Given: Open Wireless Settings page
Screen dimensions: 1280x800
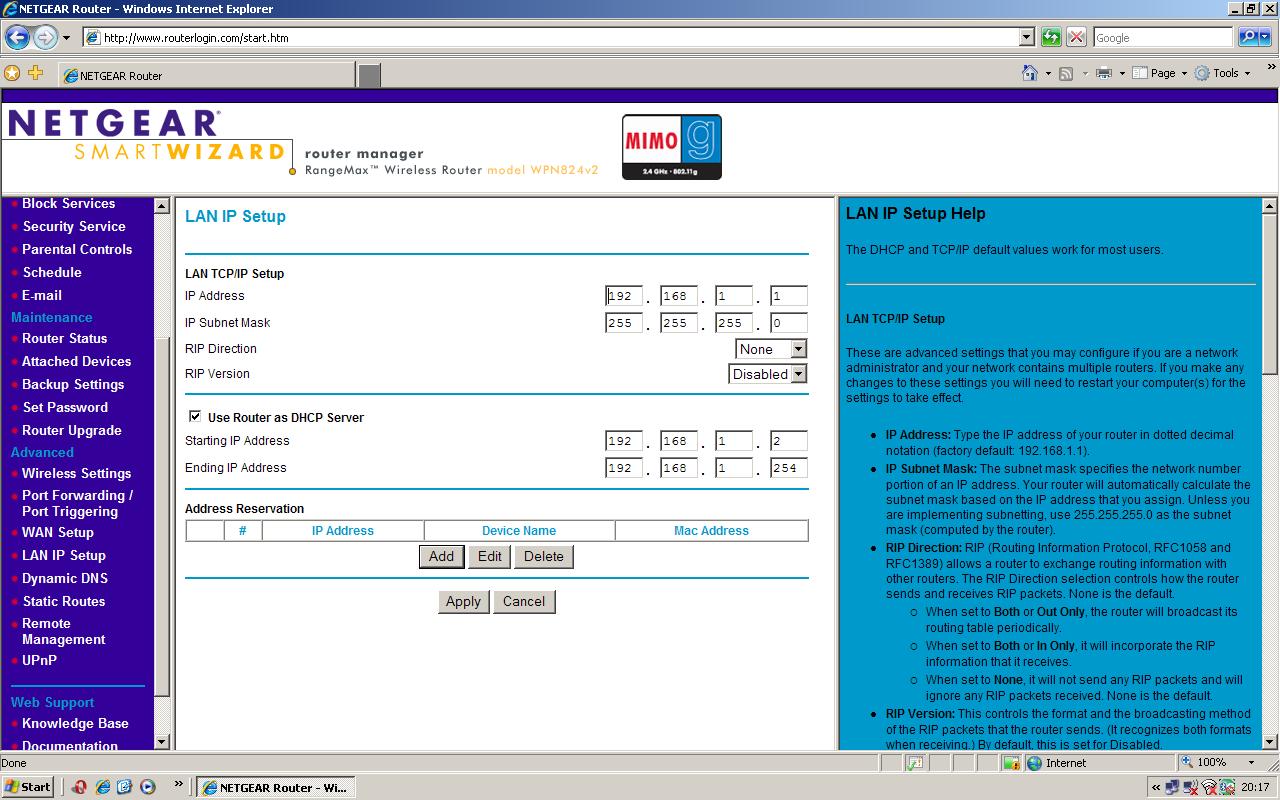Looking at the screenshot, I should pos(77,473).
